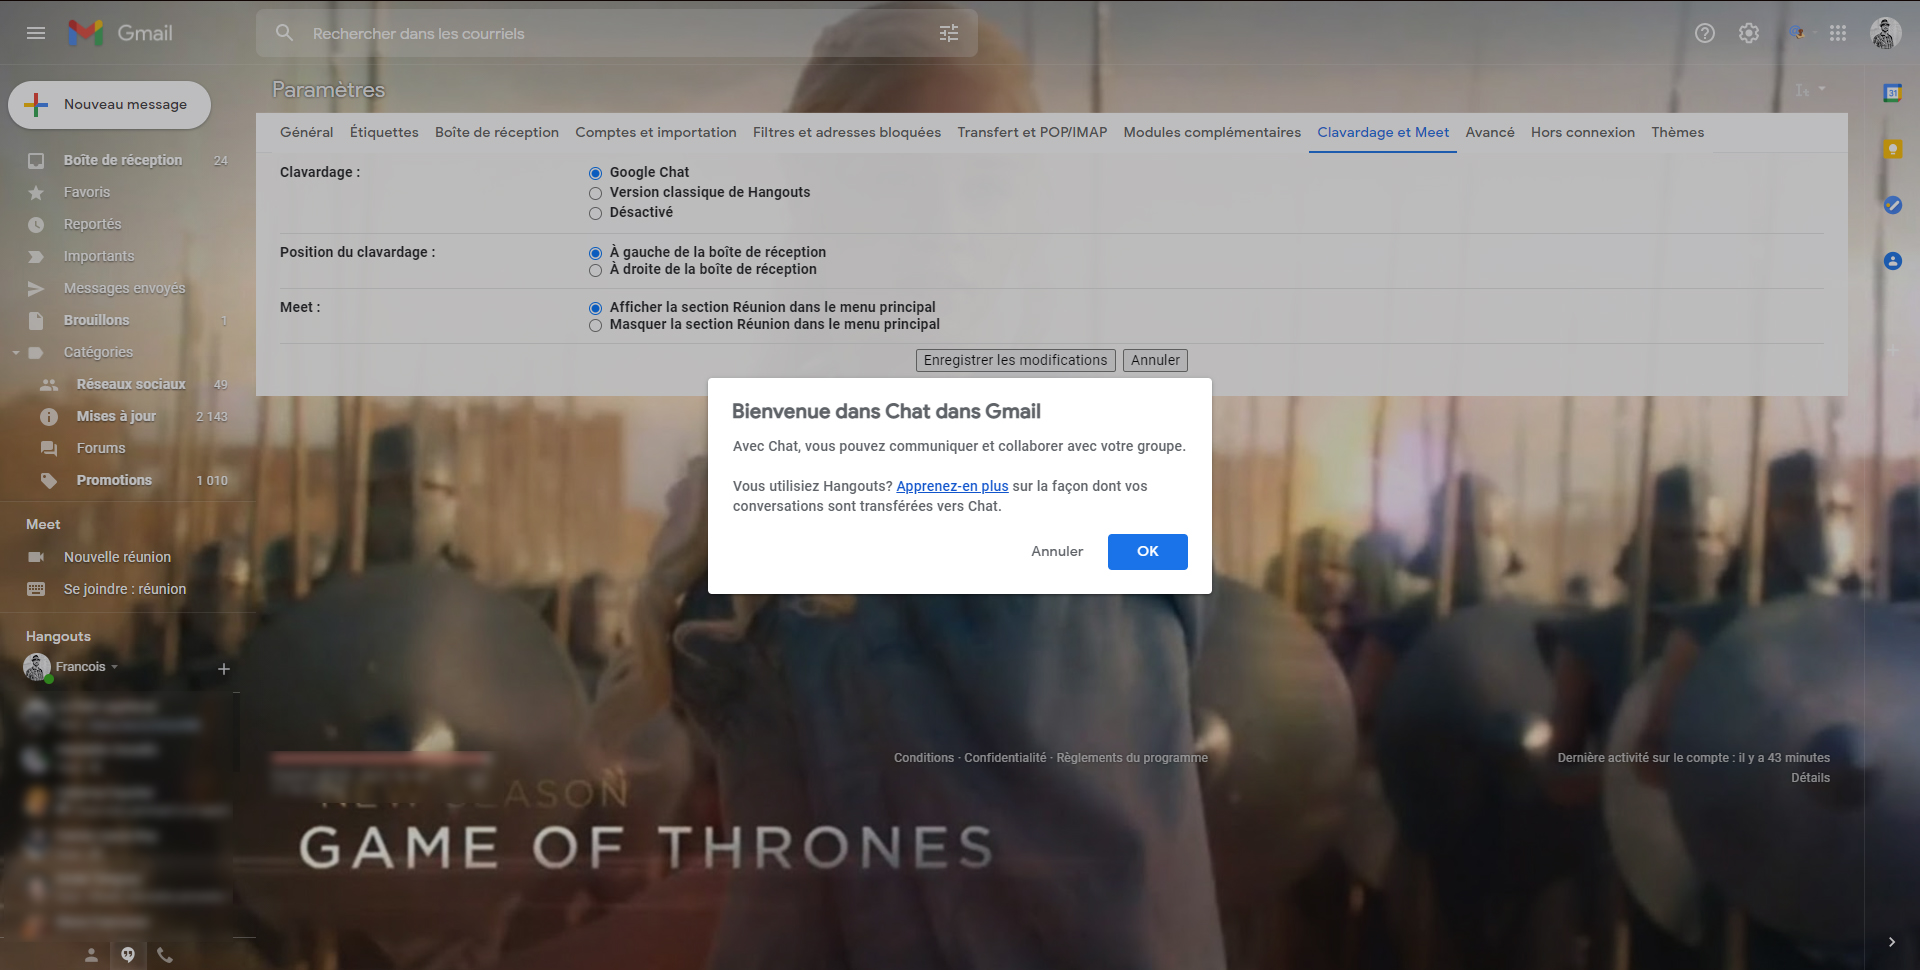The height and width of the screenshot is (970, 1920).
Task: Click the Favoris star icon
Action: [x=36, y=192]
